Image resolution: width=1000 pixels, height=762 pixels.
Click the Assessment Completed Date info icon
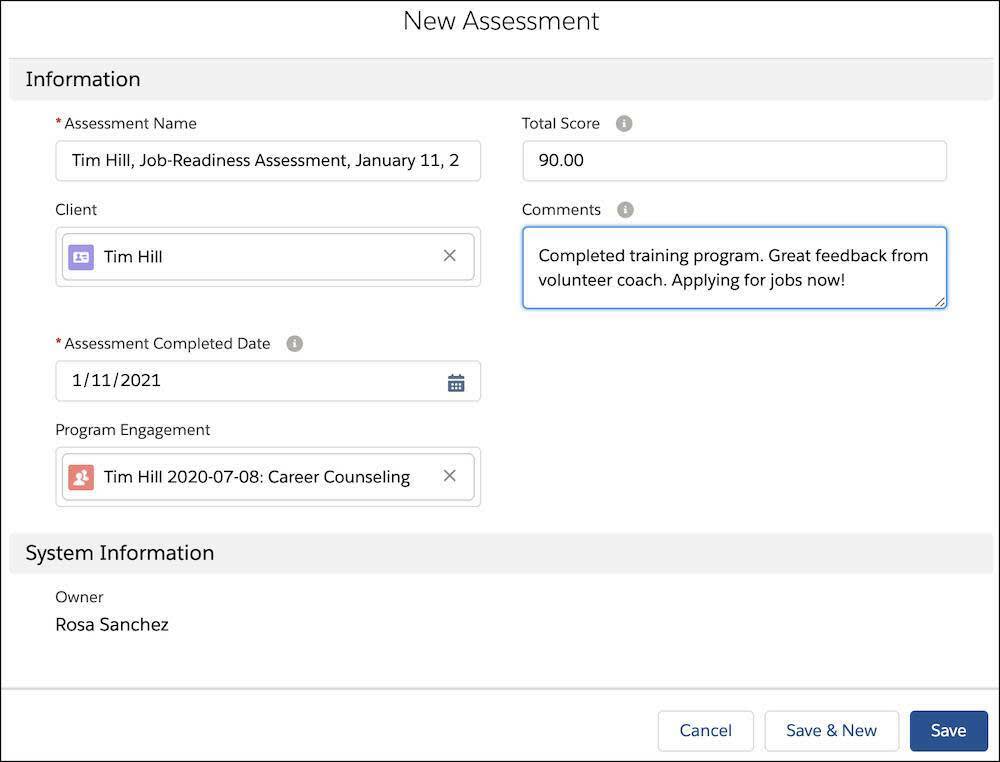point(294,344)
